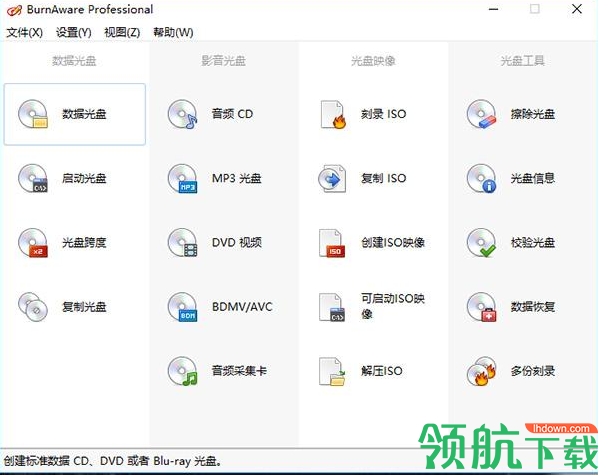Click the 校验光盘 label text
598x476 pixels.
(x=533, y=243)
